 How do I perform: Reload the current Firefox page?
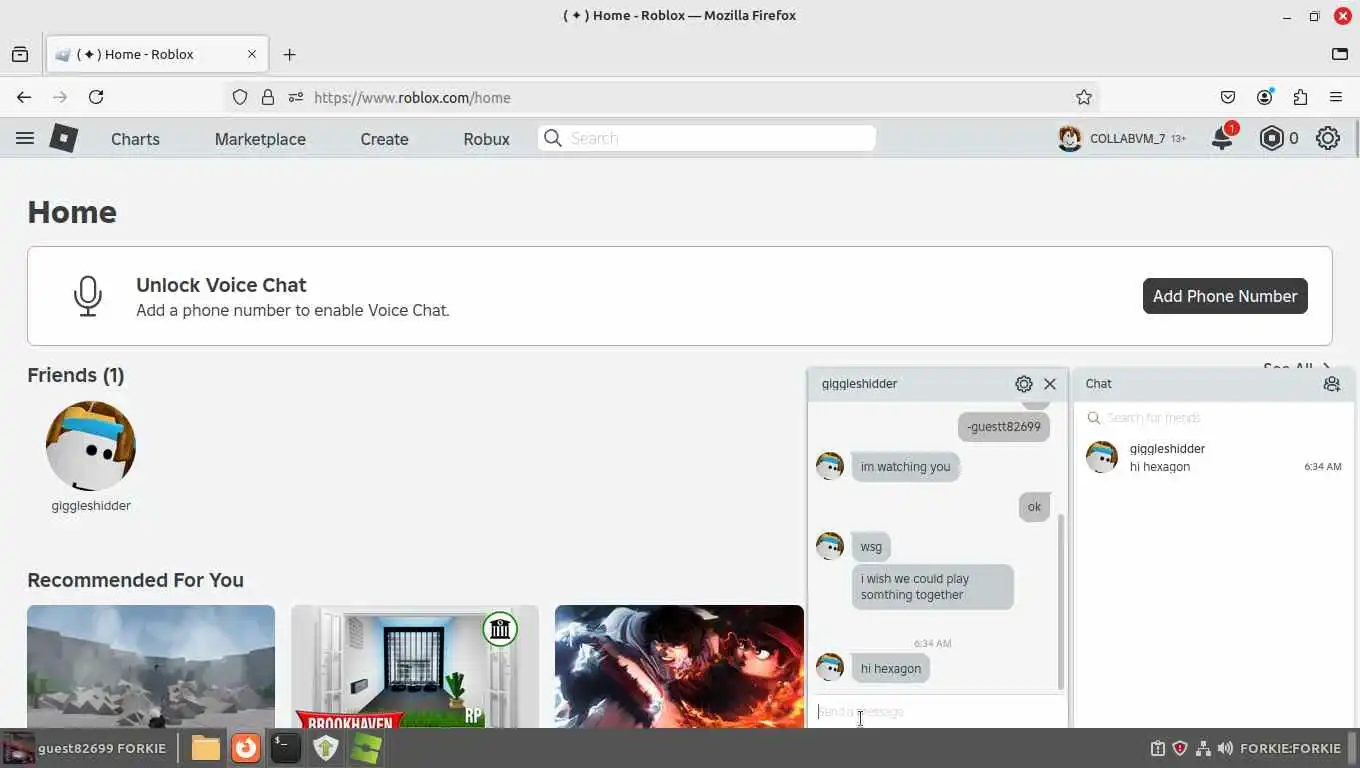point(96,97)
